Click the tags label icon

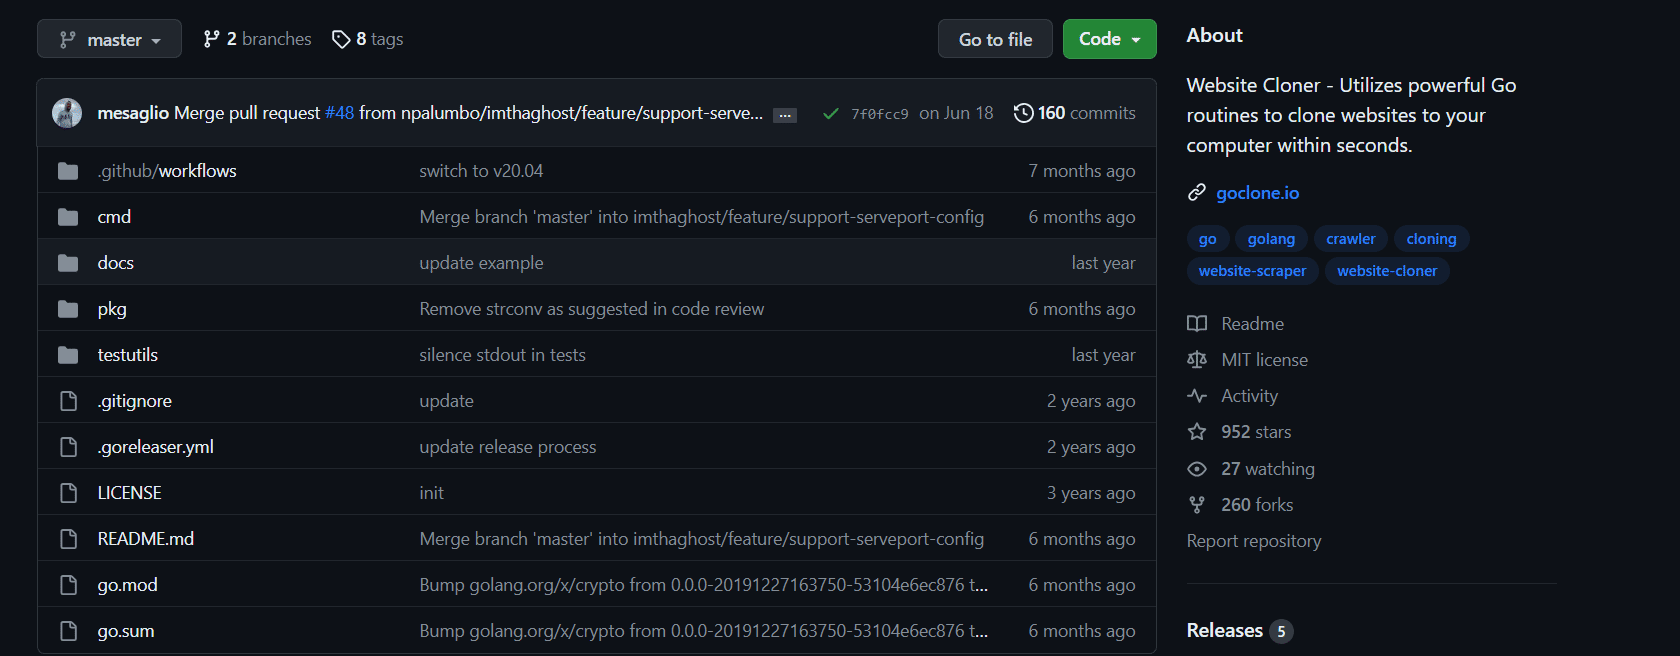(341, 39)
